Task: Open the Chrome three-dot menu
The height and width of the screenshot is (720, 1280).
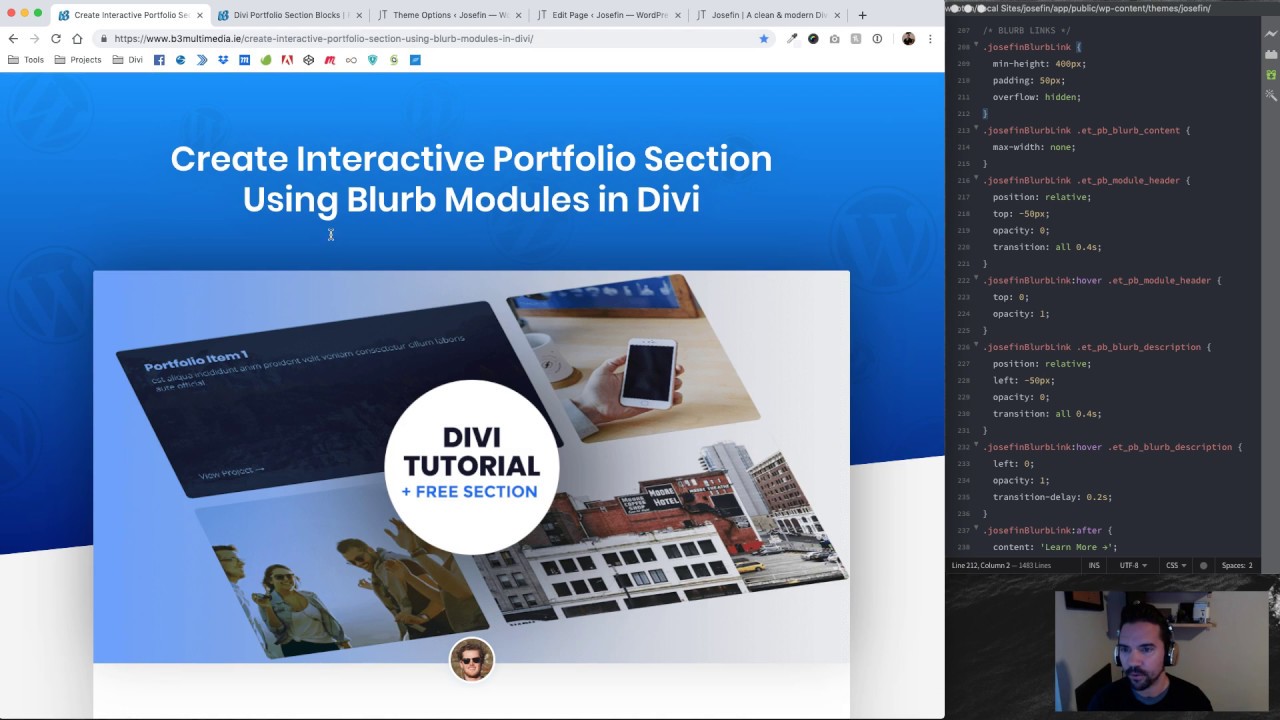Action: [930, 39]
